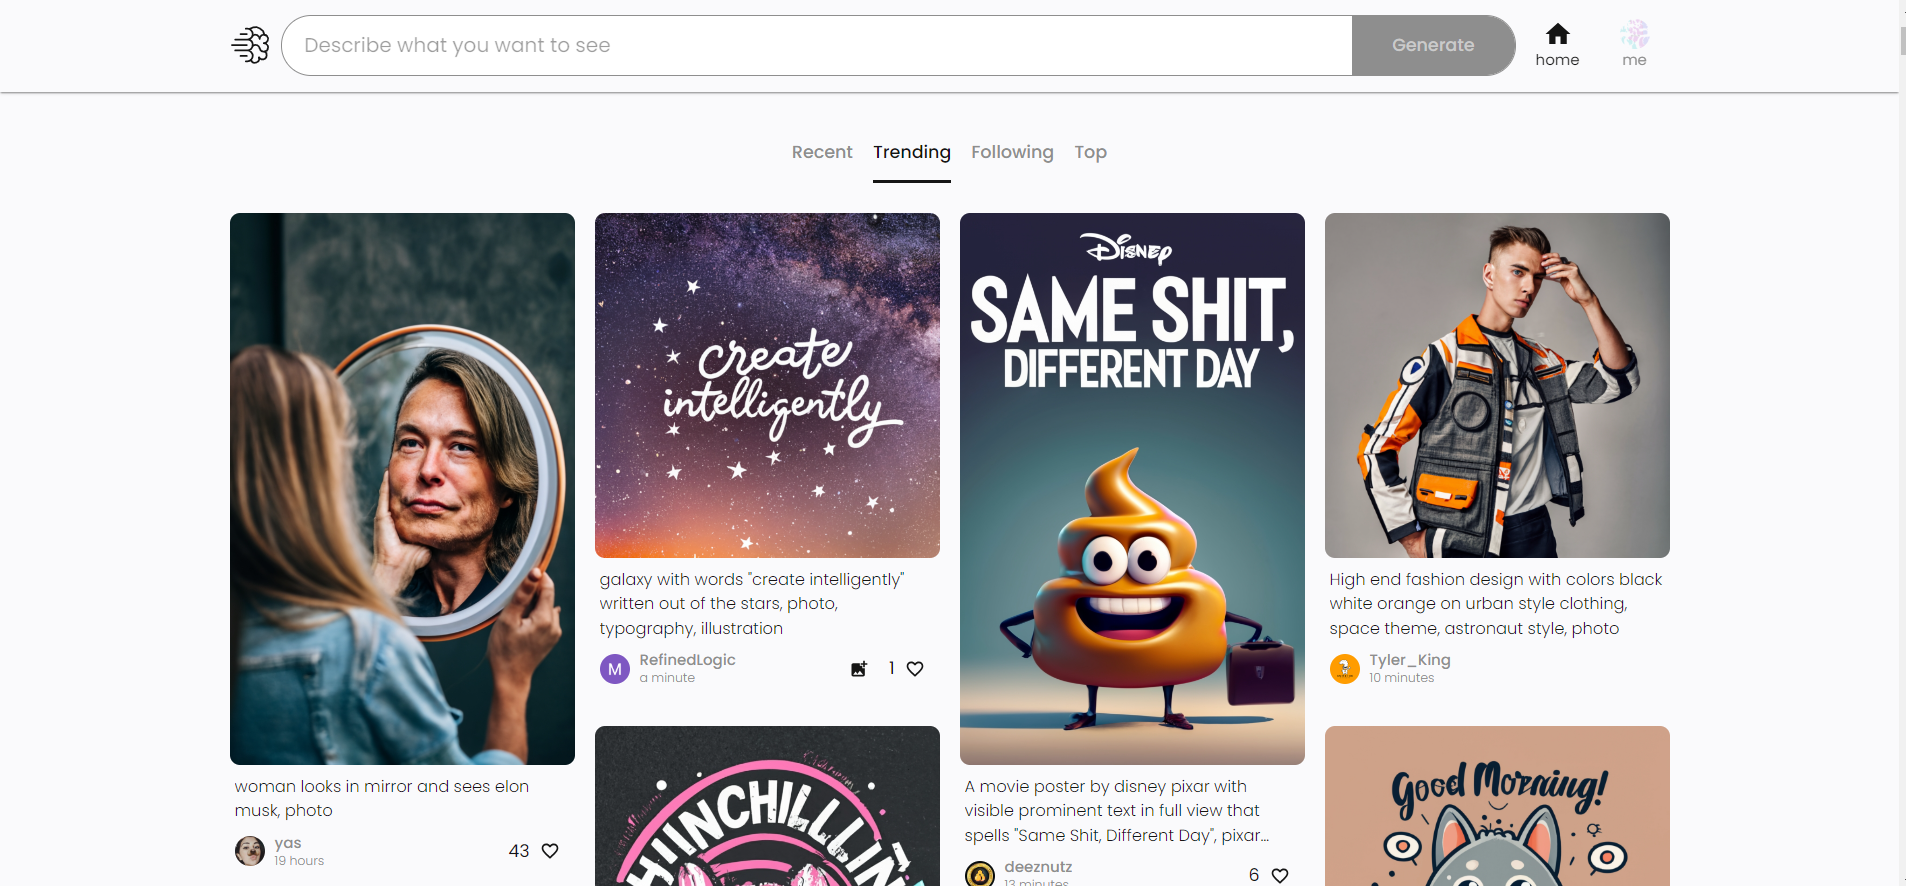This screenshot has height=886, width=1906.
Task: Like the Disney poop poster
Action: pos(1280,875)
